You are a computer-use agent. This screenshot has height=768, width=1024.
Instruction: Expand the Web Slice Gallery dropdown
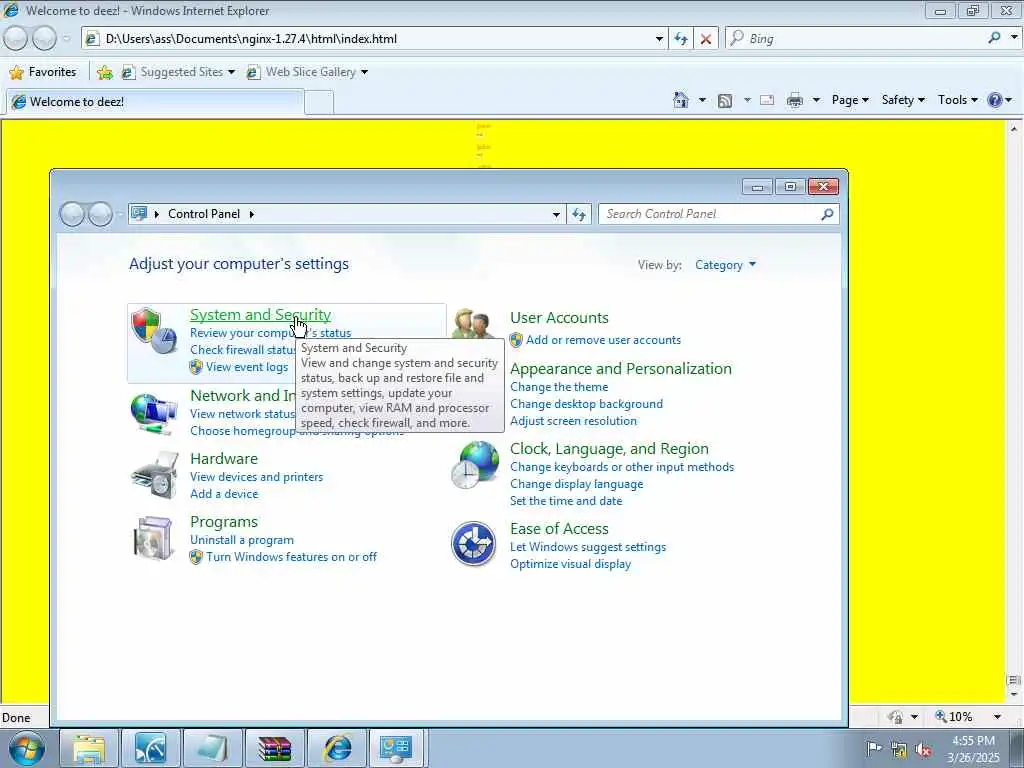364,72
